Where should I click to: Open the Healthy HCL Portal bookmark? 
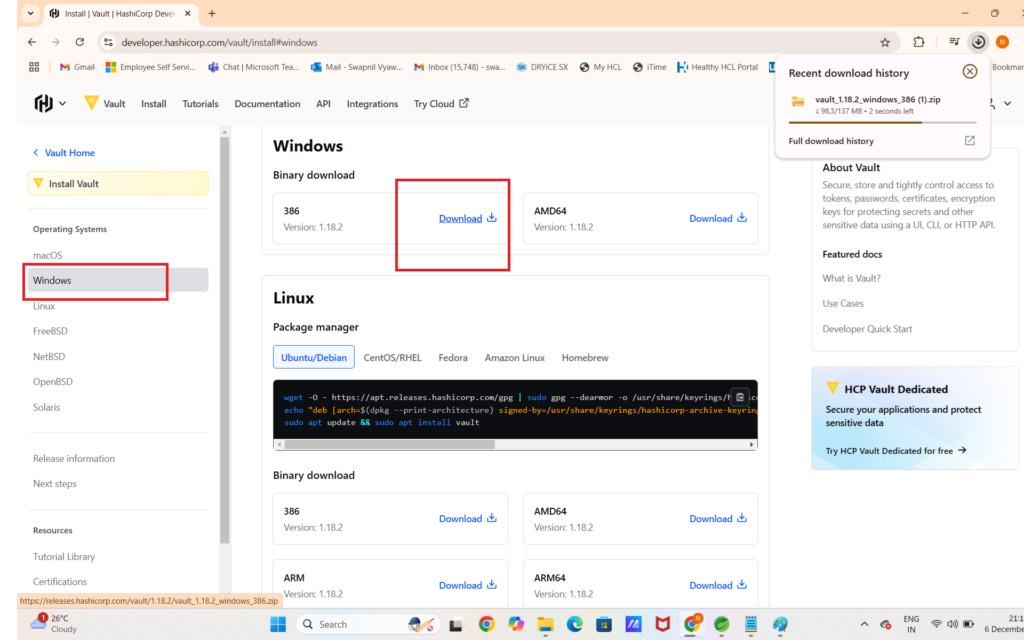[x=718, y=67]
